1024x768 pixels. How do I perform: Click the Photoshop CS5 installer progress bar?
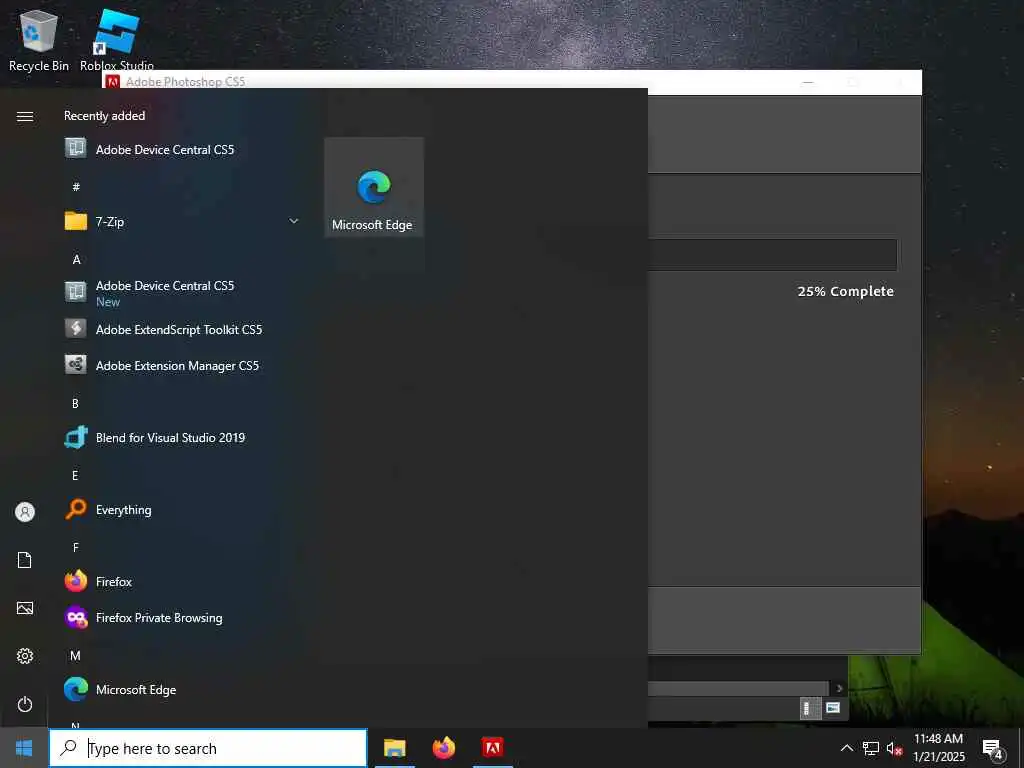pos(772,255)
